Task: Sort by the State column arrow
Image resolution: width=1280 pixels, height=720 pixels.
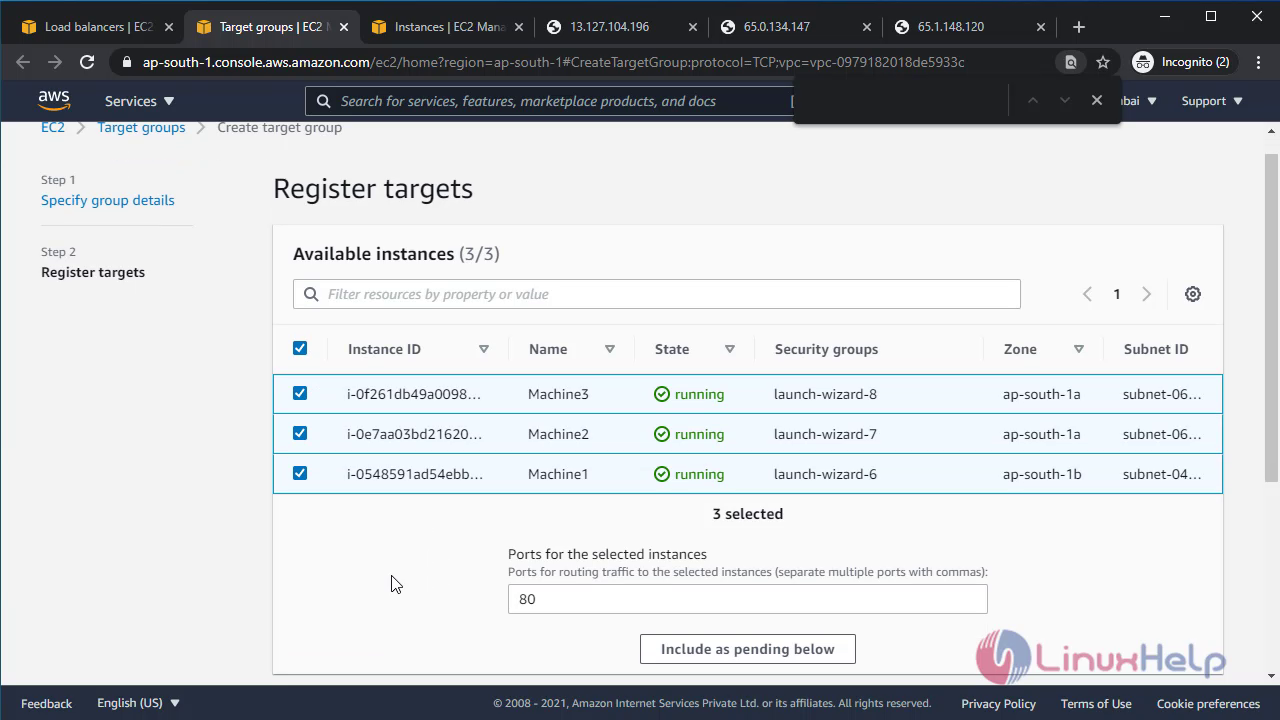Action: [x=730, y=349]
